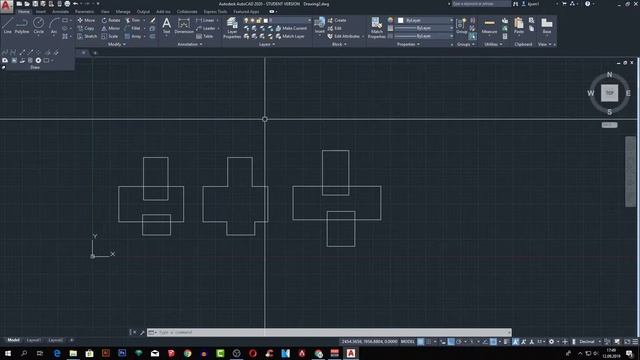Click the object color wheel swatch
The height and width of the screenshot is (360, 640).
point(390,20)
